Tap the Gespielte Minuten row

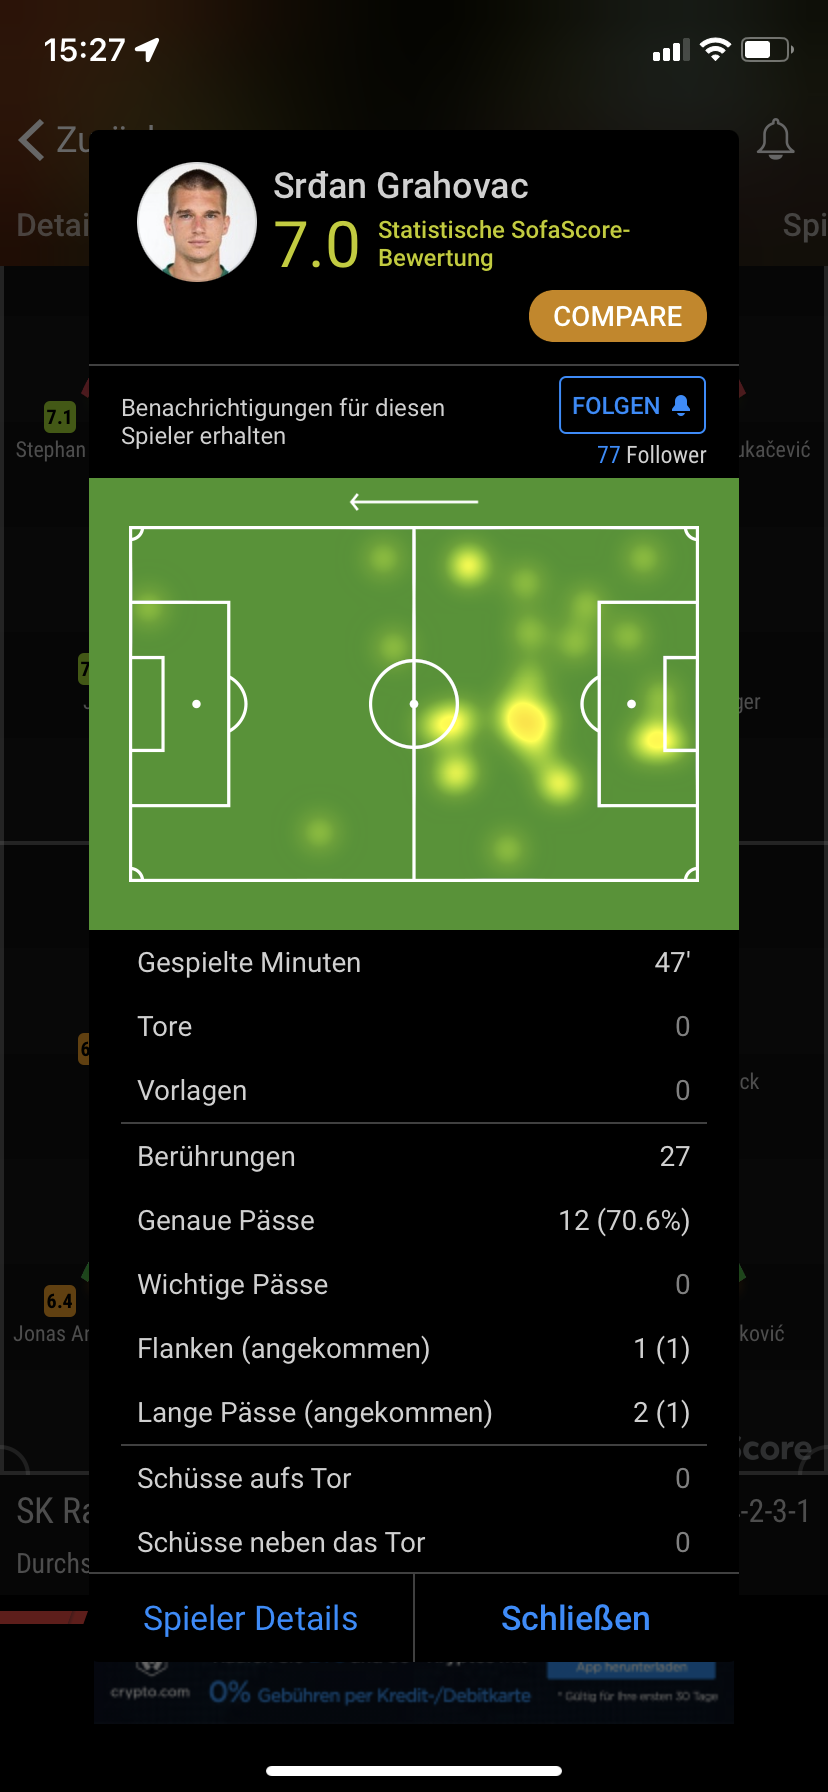[414, 962]
